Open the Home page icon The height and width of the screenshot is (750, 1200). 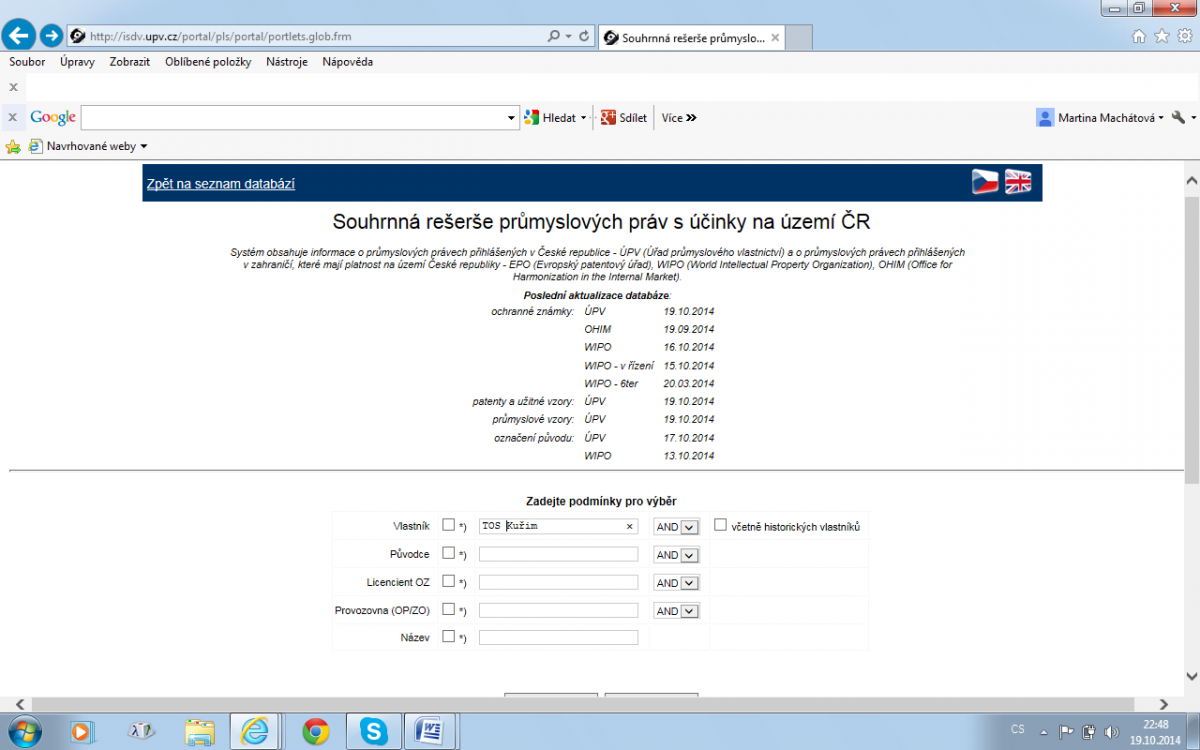click(x=1138, y=36)
